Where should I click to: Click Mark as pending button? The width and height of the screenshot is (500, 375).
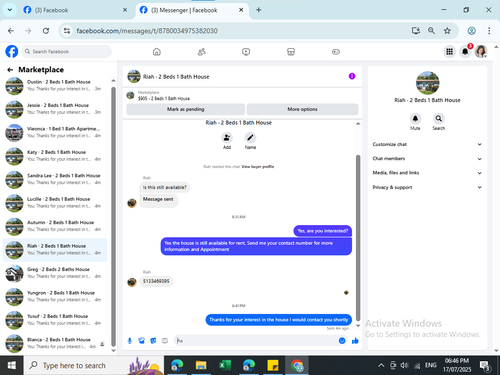coord(186,109)
